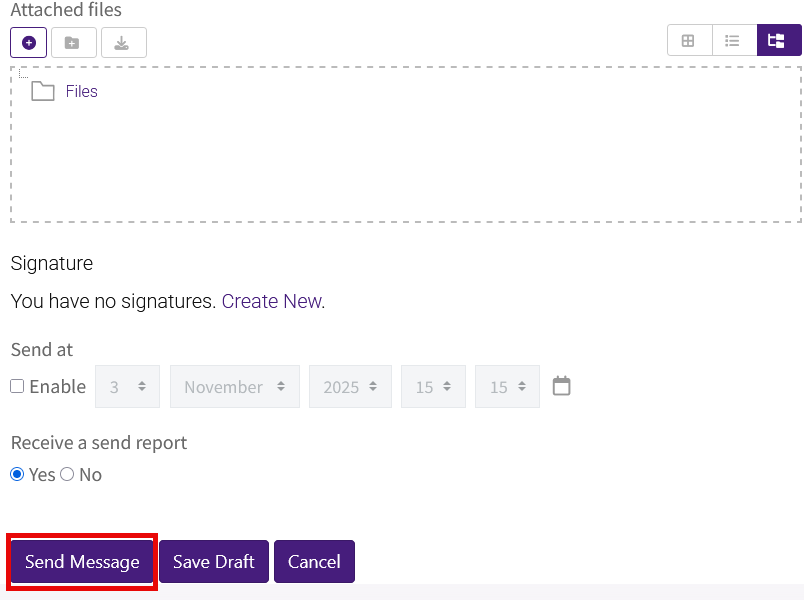The image size is (804, 600).
Task: Click the add new file icon
Action: click(28, 43)
